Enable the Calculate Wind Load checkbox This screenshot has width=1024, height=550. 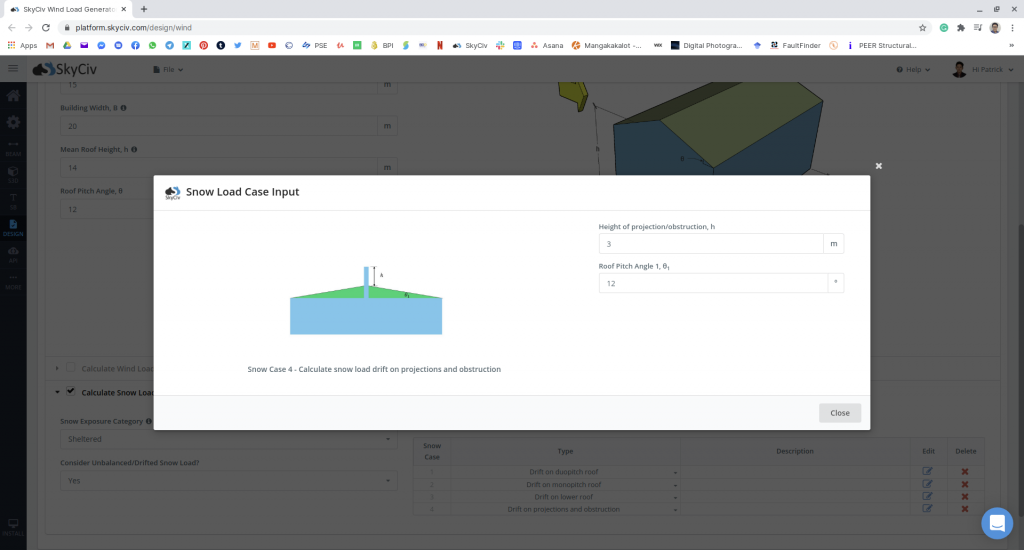click(70, 369)
